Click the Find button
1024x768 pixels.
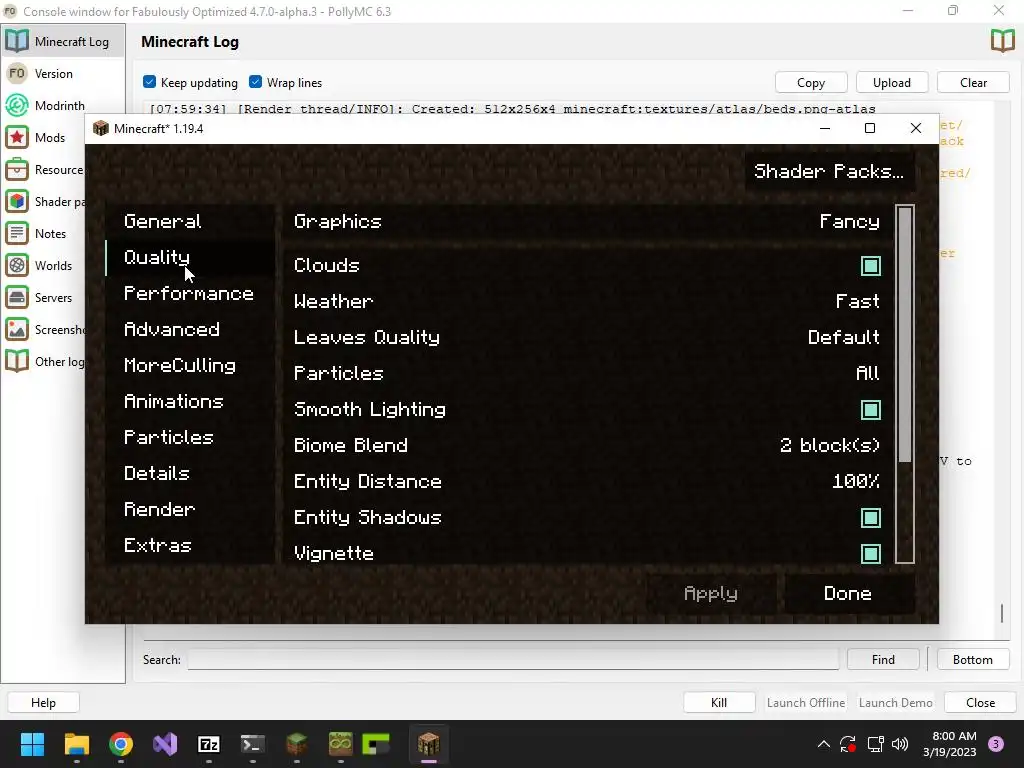pyautogui.click(x=883, y=660)
